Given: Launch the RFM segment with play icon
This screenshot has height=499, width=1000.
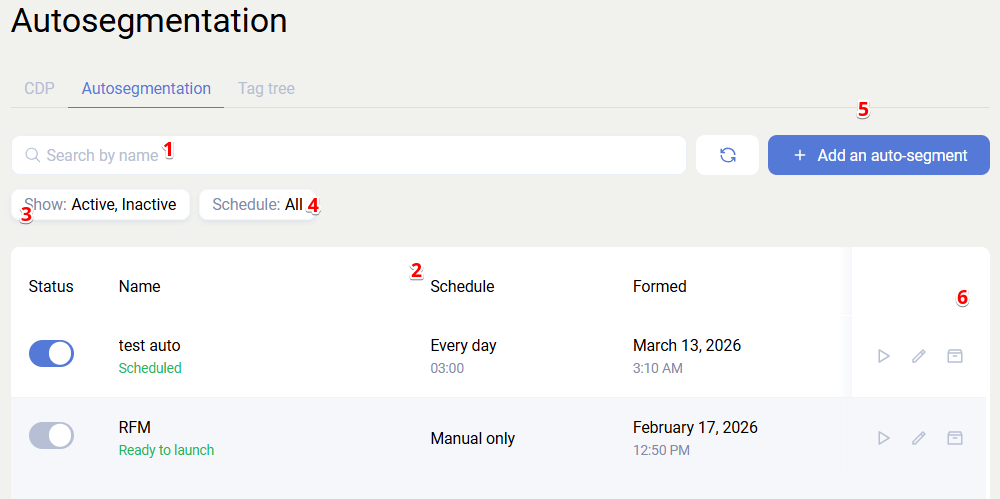Looking at the screenshot, I should [x=883, y=438].
